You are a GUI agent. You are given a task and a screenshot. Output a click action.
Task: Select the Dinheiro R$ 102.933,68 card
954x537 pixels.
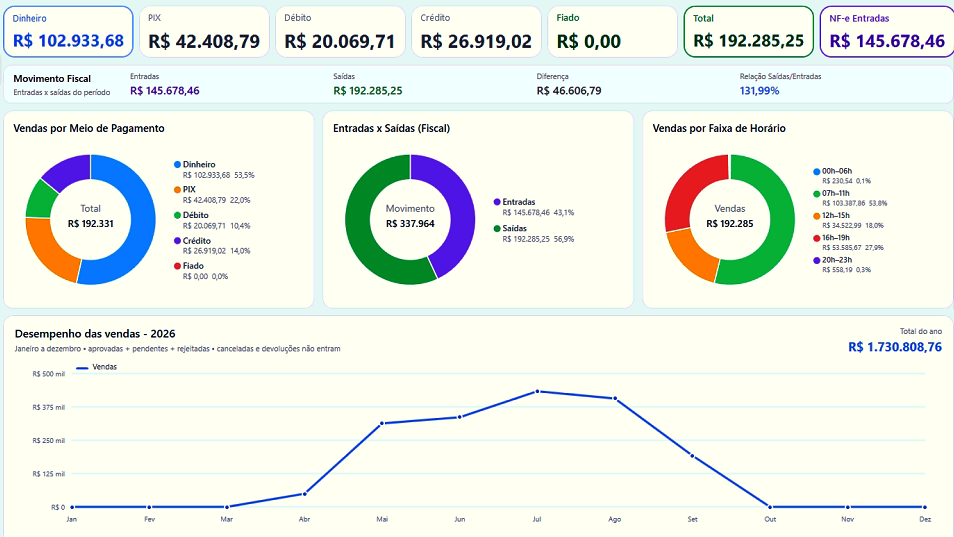68,32
